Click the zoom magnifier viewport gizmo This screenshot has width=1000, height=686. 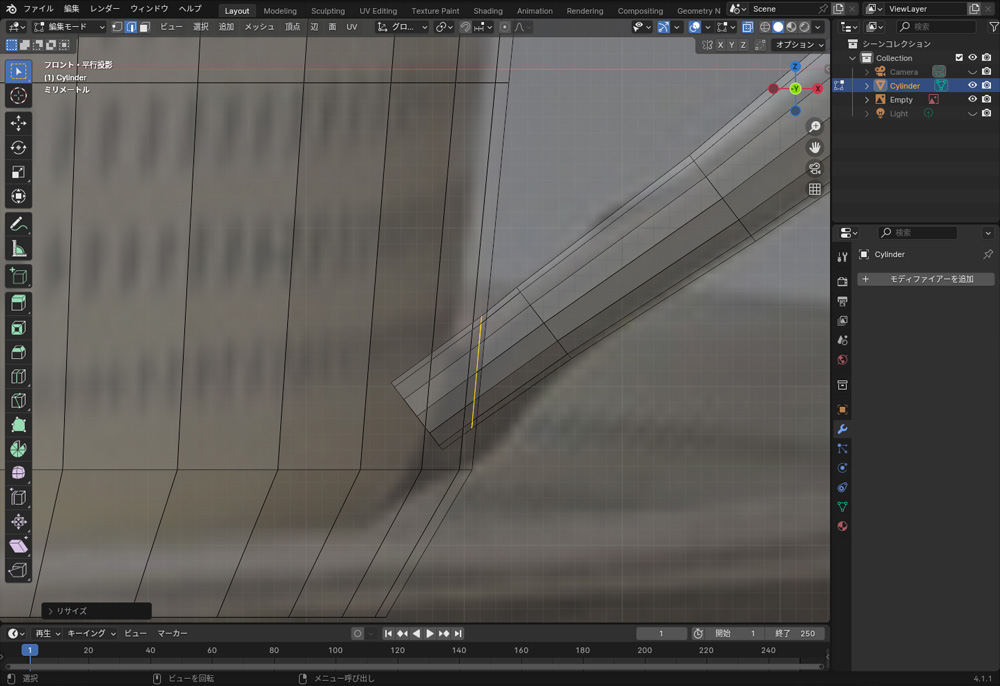(x=815, y=127)
